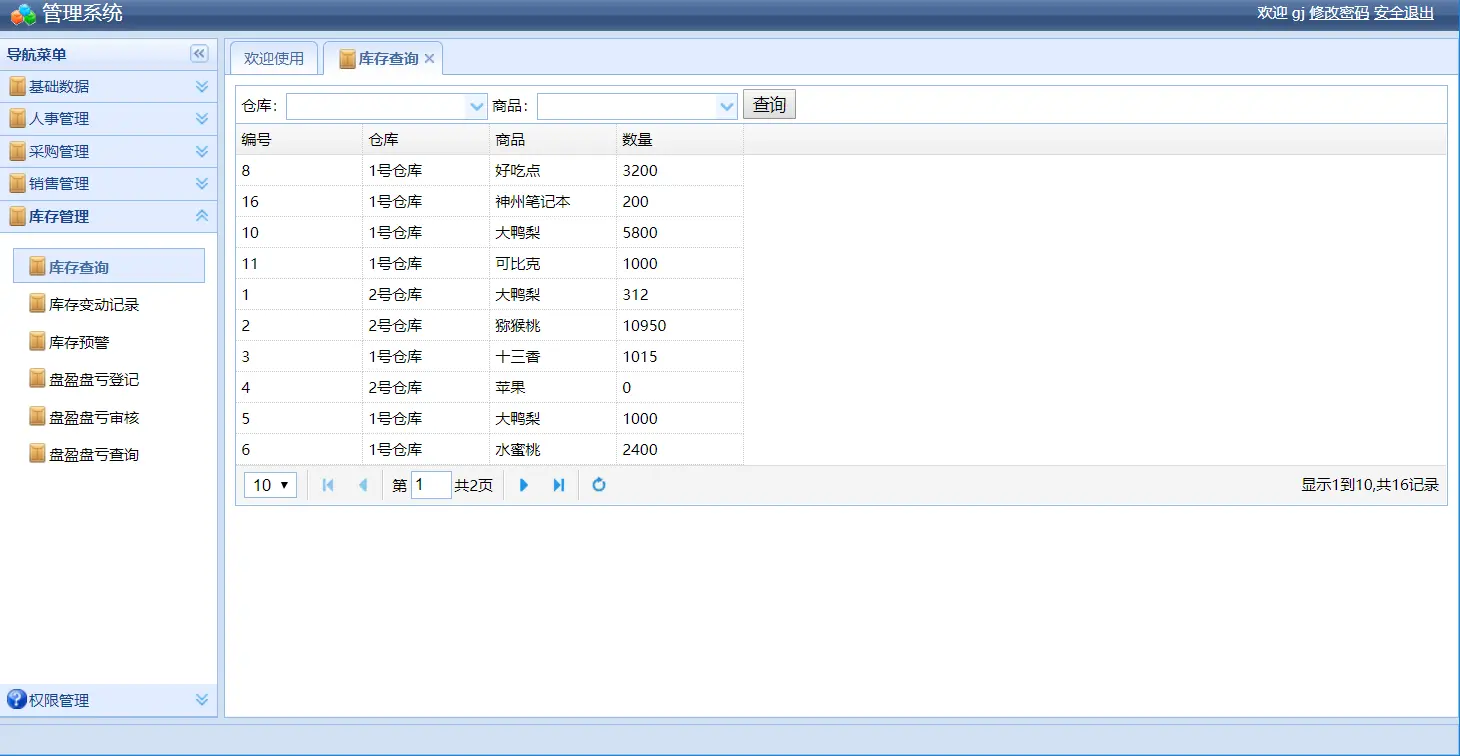1460x756 pixels.
Task: Click the quantity value 312
Action: pos(635,295)
